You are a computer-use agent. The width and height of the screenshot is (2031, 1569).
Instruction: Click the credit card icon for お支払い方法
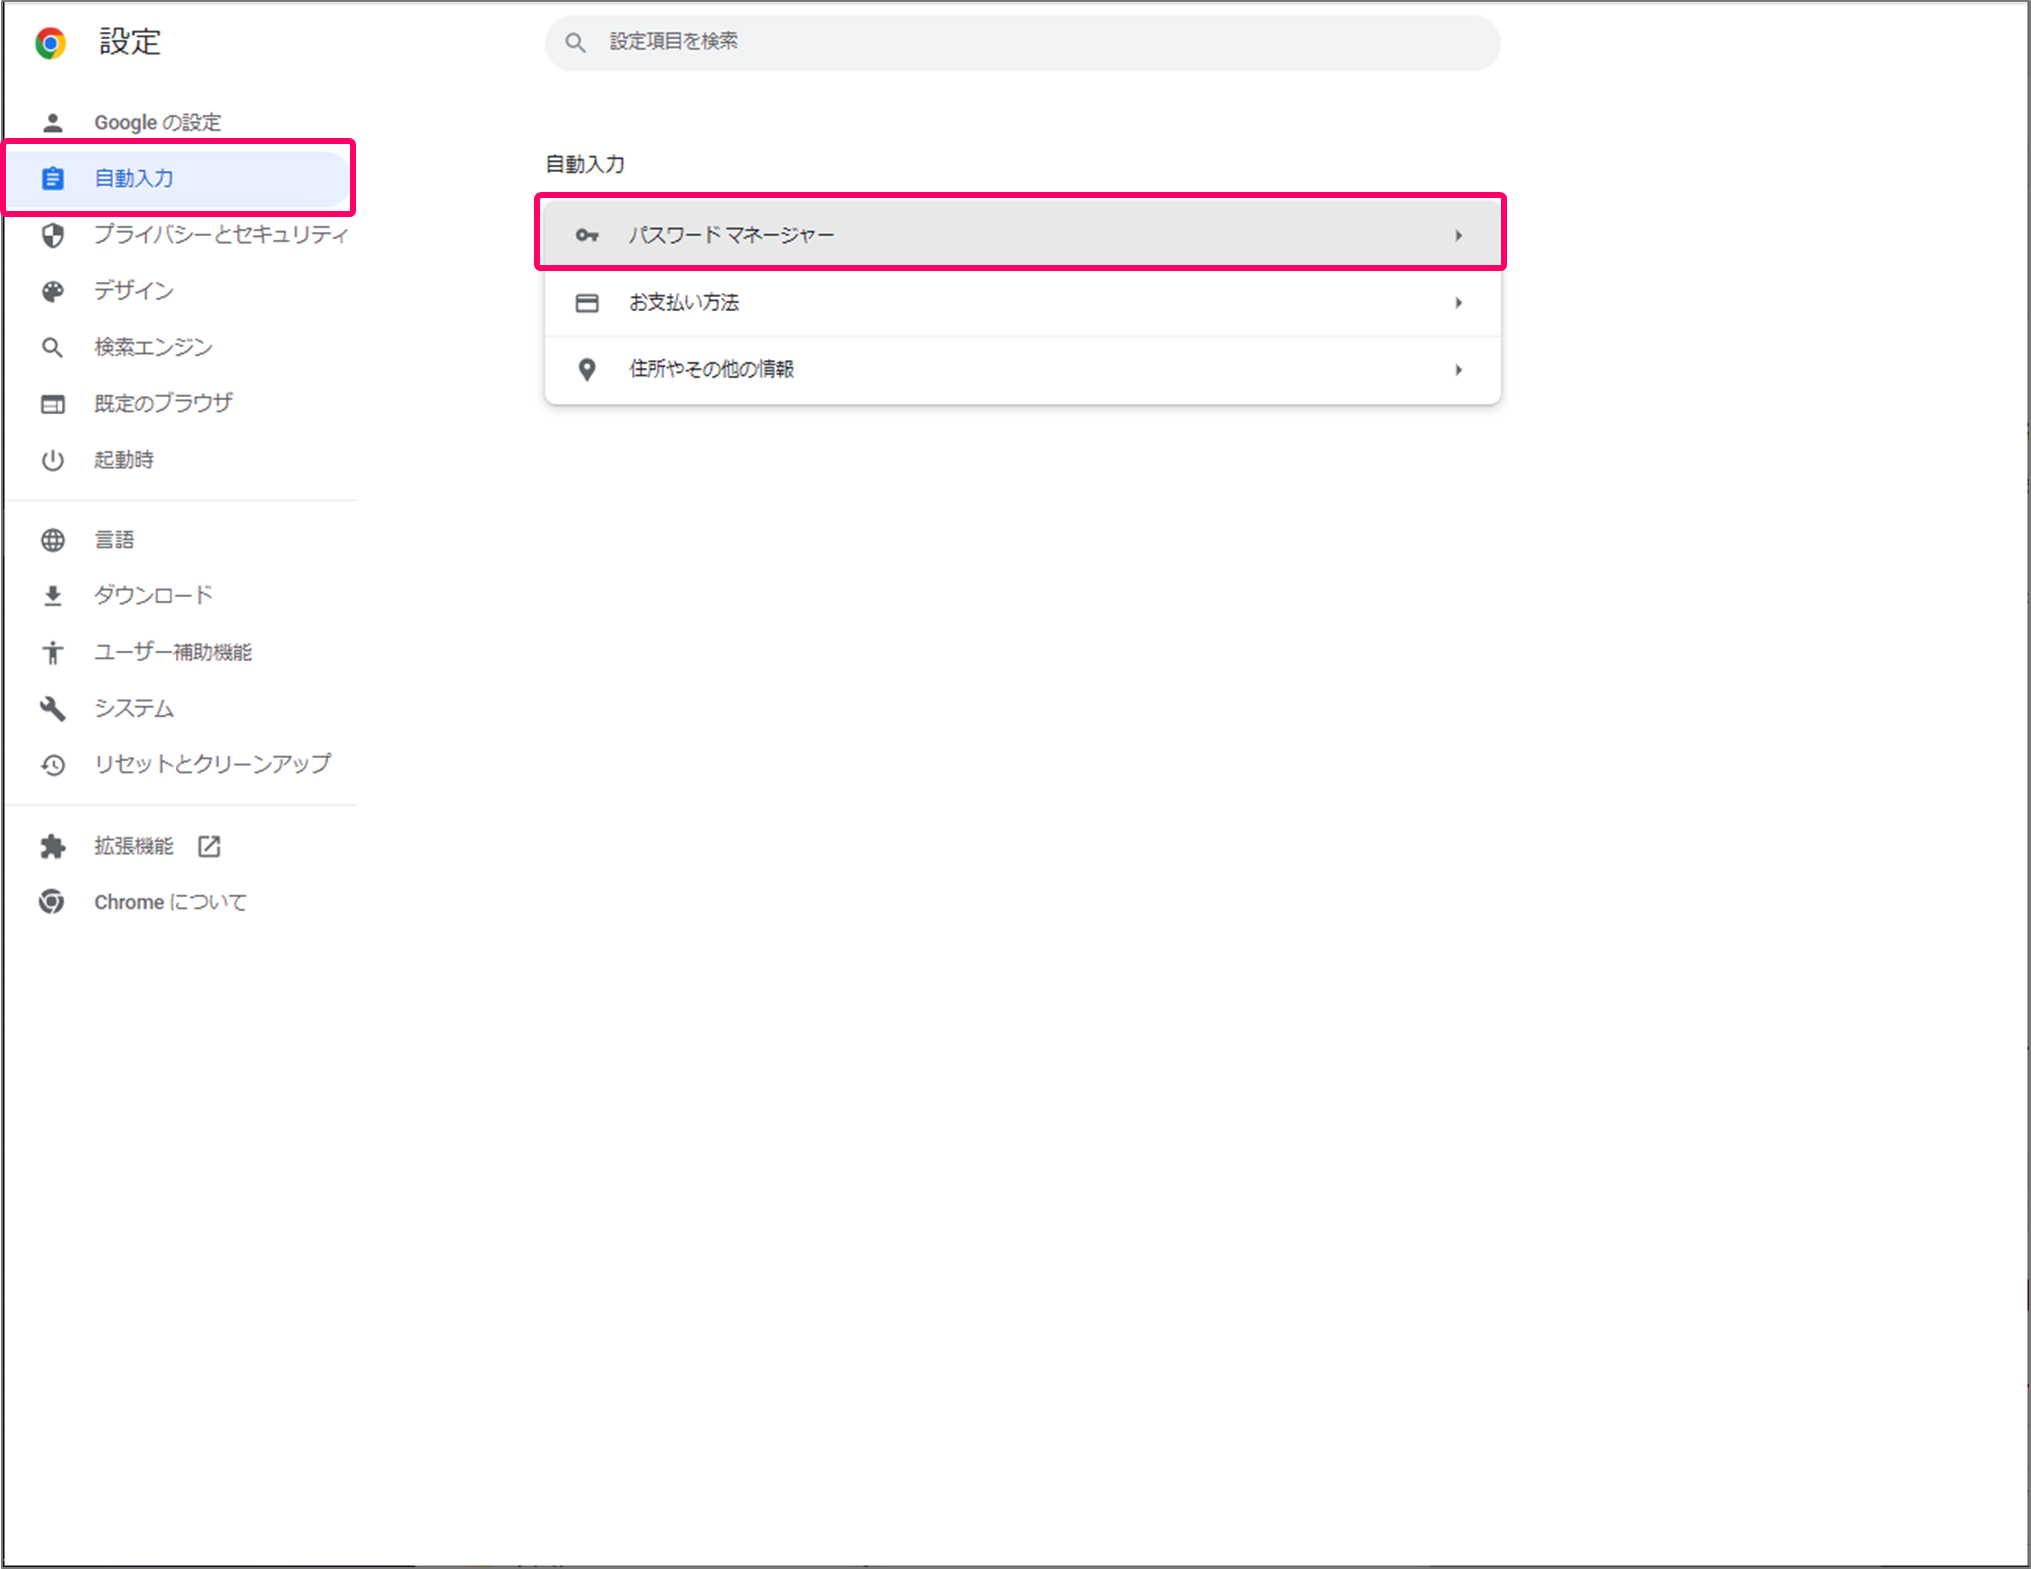pyautogui.click(x=587, y=303)
